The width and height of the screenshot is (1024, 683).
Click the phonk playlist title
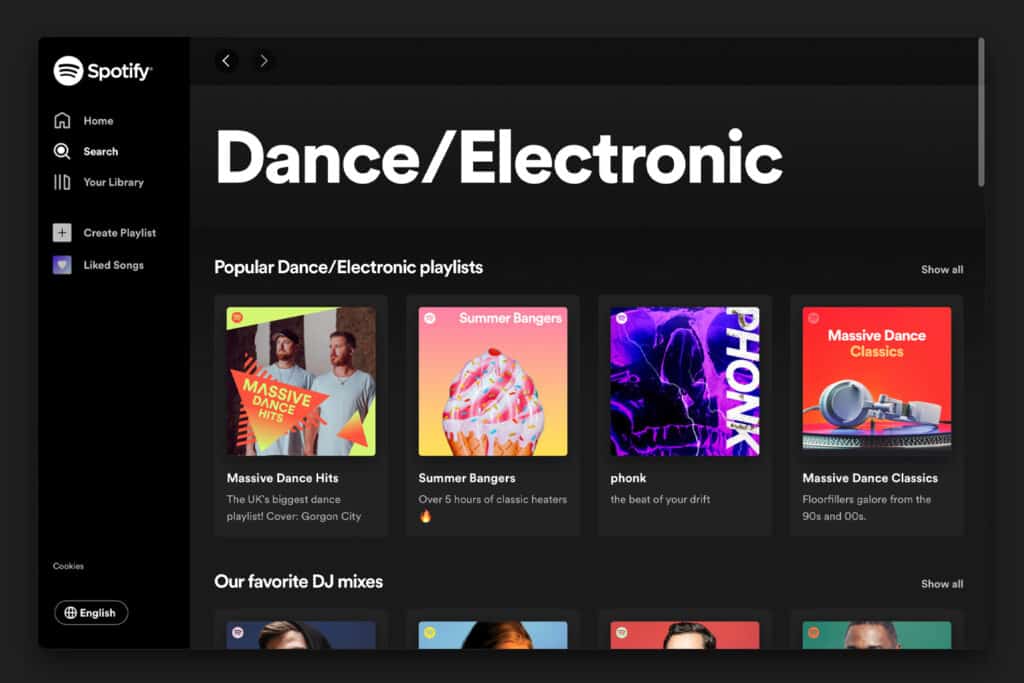pyautogui.click(x=628, y=478)
